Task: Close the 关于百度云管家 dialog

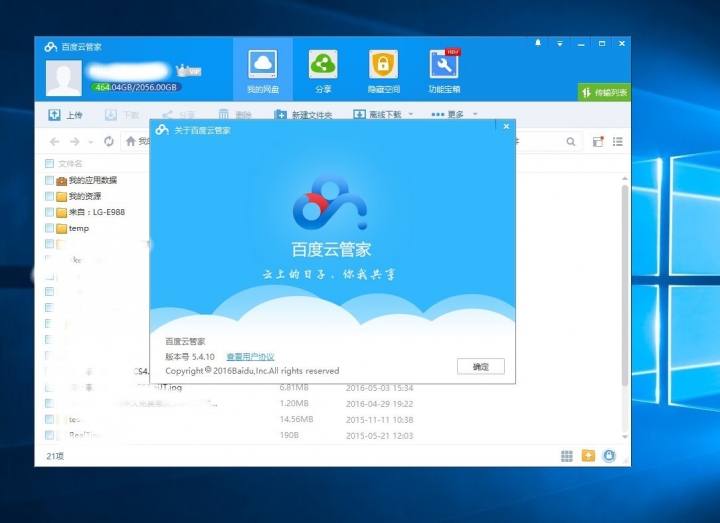Action: (506, 126)
